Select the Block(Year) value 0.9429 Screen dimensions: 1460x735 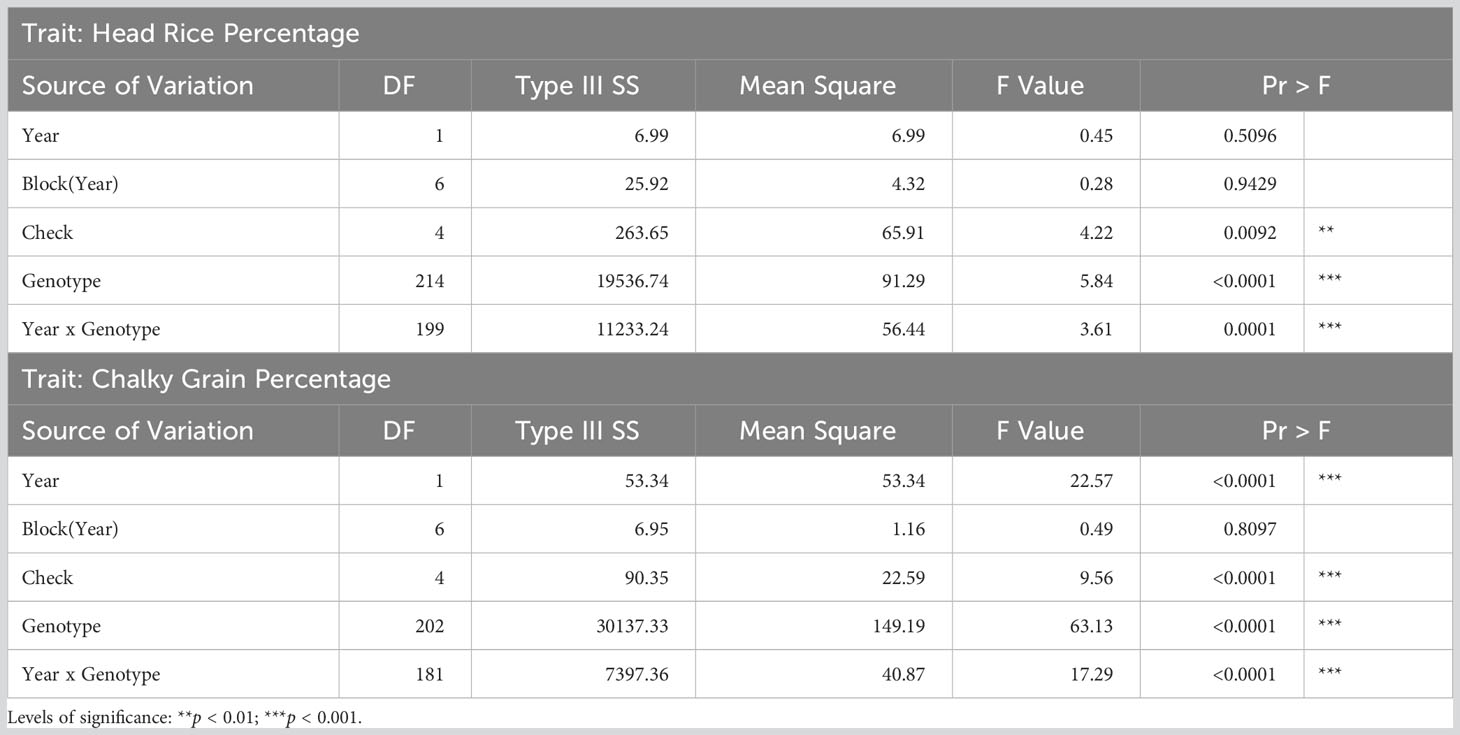point(1249,184)
